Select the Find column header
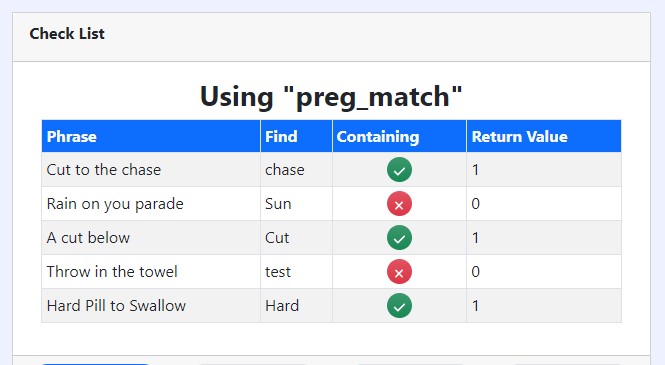The height and width of the screenshot is (365, 665). coord(296,137)
